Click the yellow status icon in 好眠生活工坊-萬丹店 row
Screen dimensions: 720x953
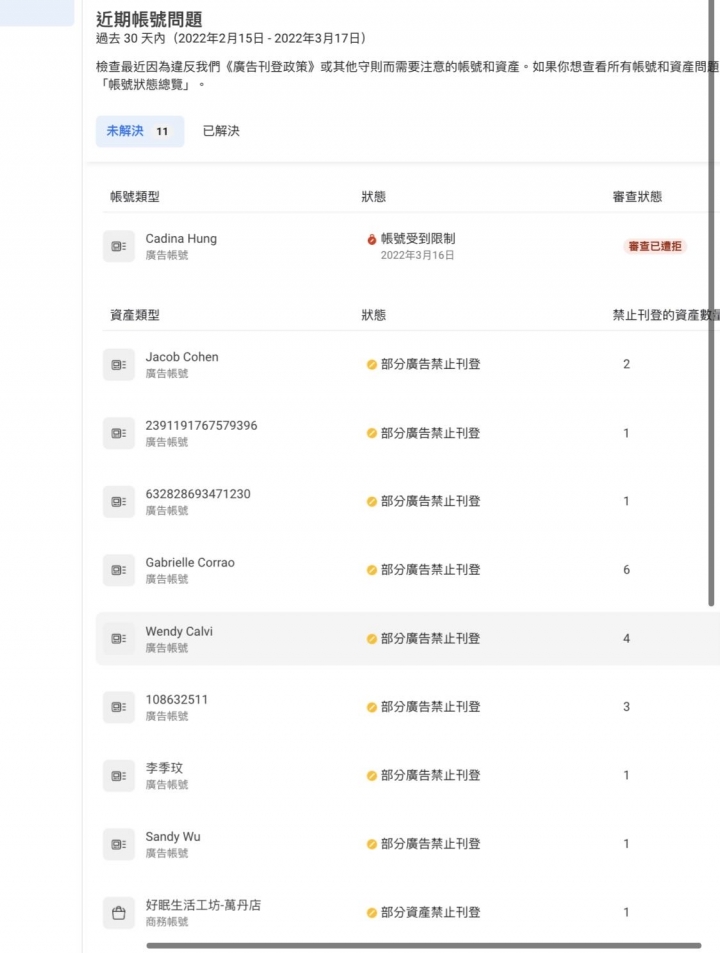click(372, 913)
